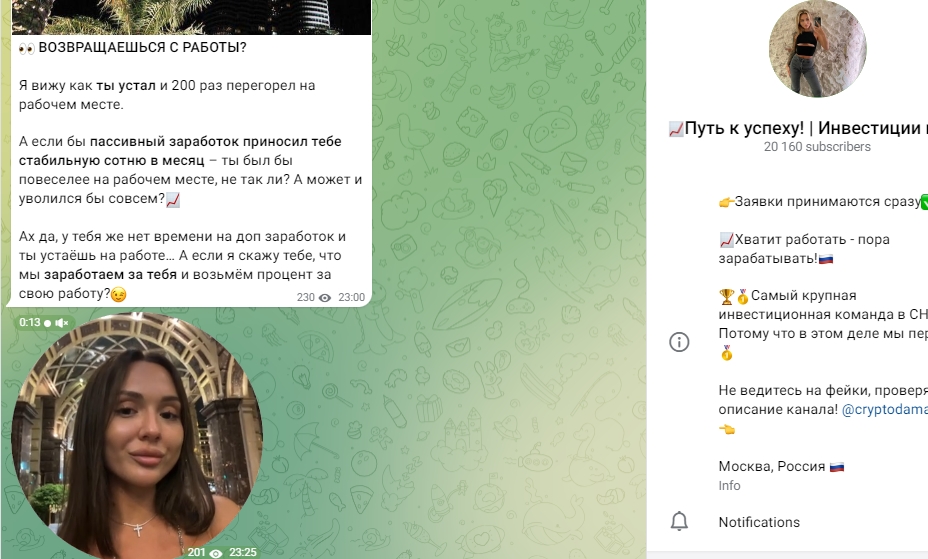Click the 23:00 timestamp on the text post
Image resolution: width=928 pixels, height=559 pixels.
coord(351,298)
